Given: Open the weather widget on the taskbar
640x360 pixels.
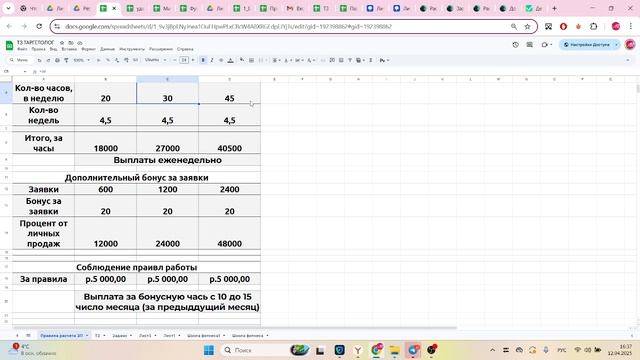Looking at the screenshot, I should coord(33,350).
